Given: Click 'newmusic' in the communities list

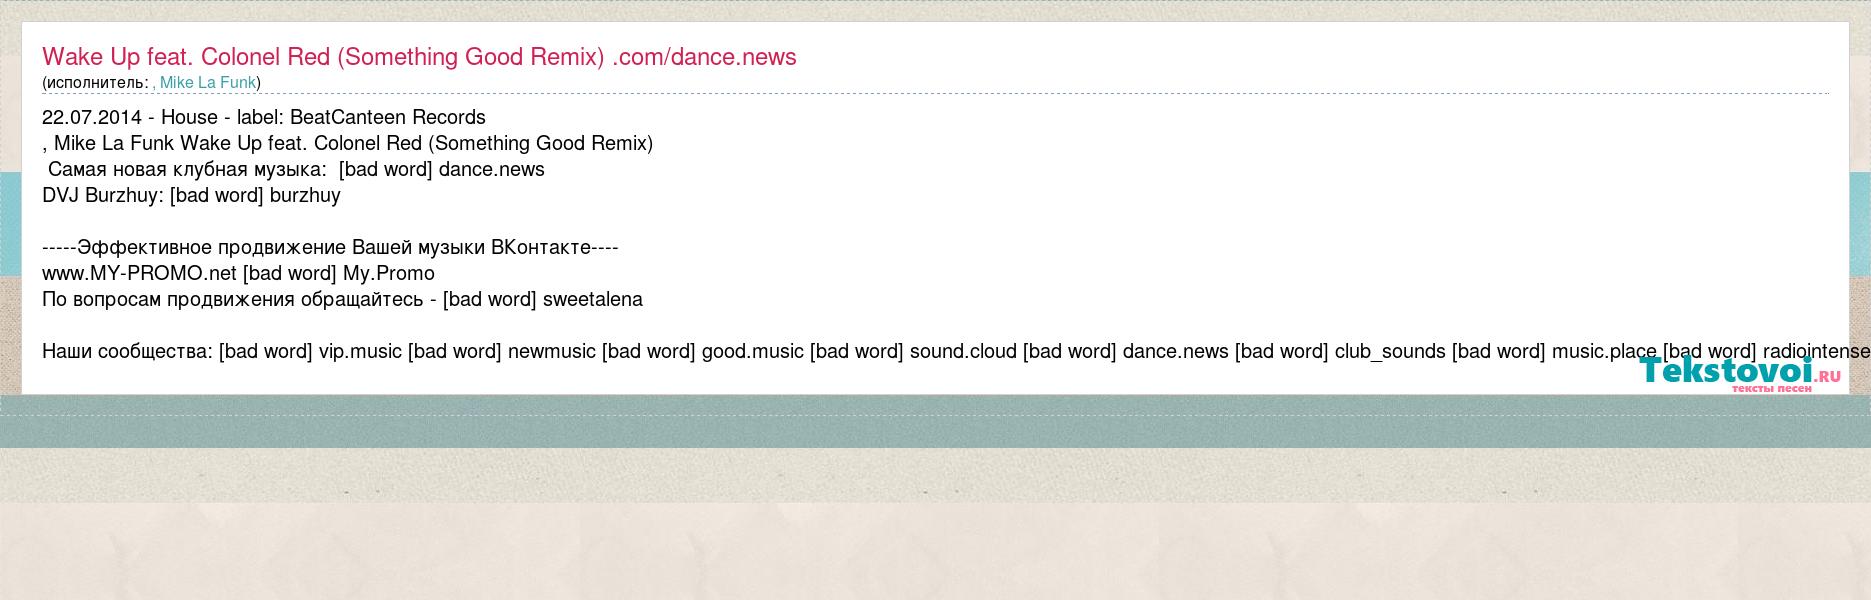Looking at the screenshot, I should (x=552, y=351).
